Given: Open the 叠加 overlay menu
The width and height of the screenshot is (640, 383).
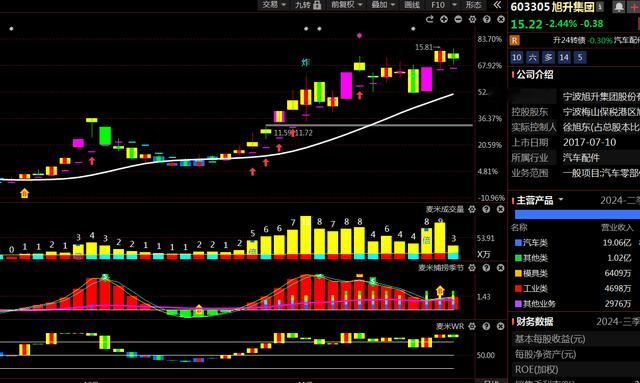Looking at the screenshot, I should (x=383, y=5).
